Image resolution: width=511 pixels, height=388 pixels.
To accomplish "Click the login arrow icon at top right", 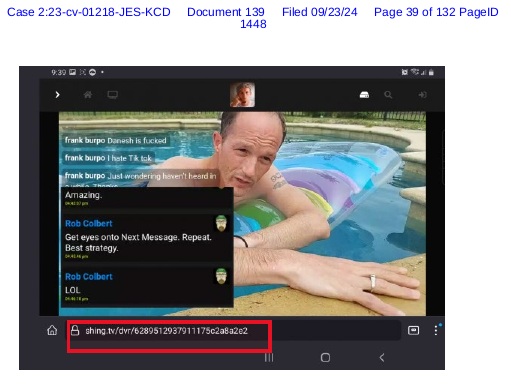I will point(422,95).
